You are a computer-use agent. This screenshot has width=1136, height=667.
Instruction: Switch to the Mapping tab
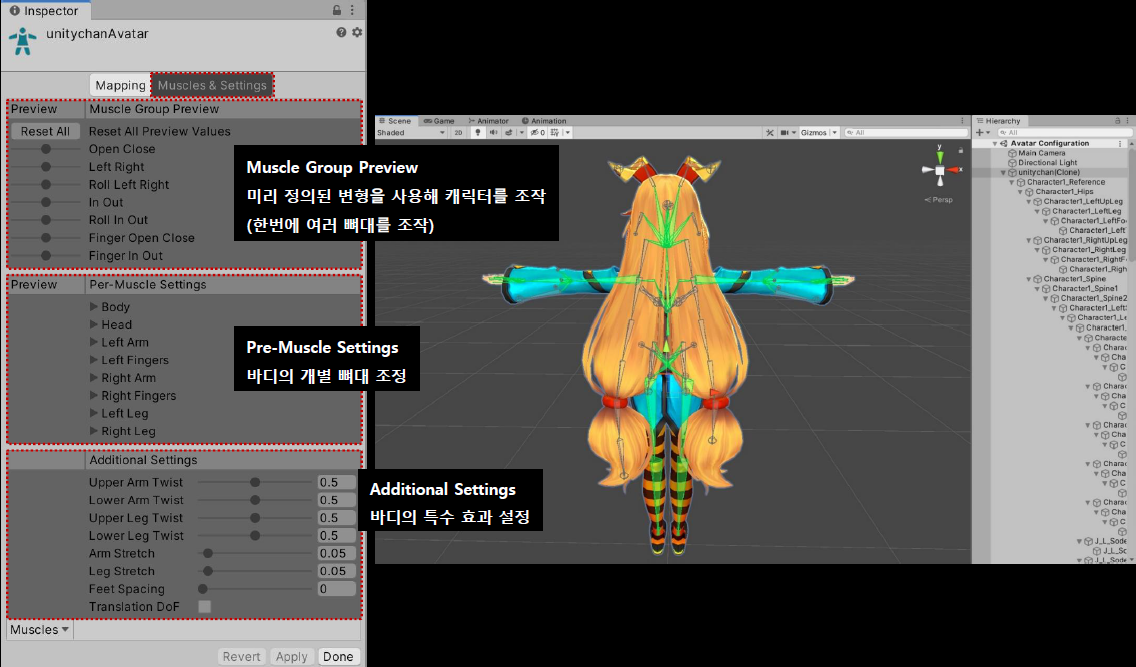[x=120, y=85]
